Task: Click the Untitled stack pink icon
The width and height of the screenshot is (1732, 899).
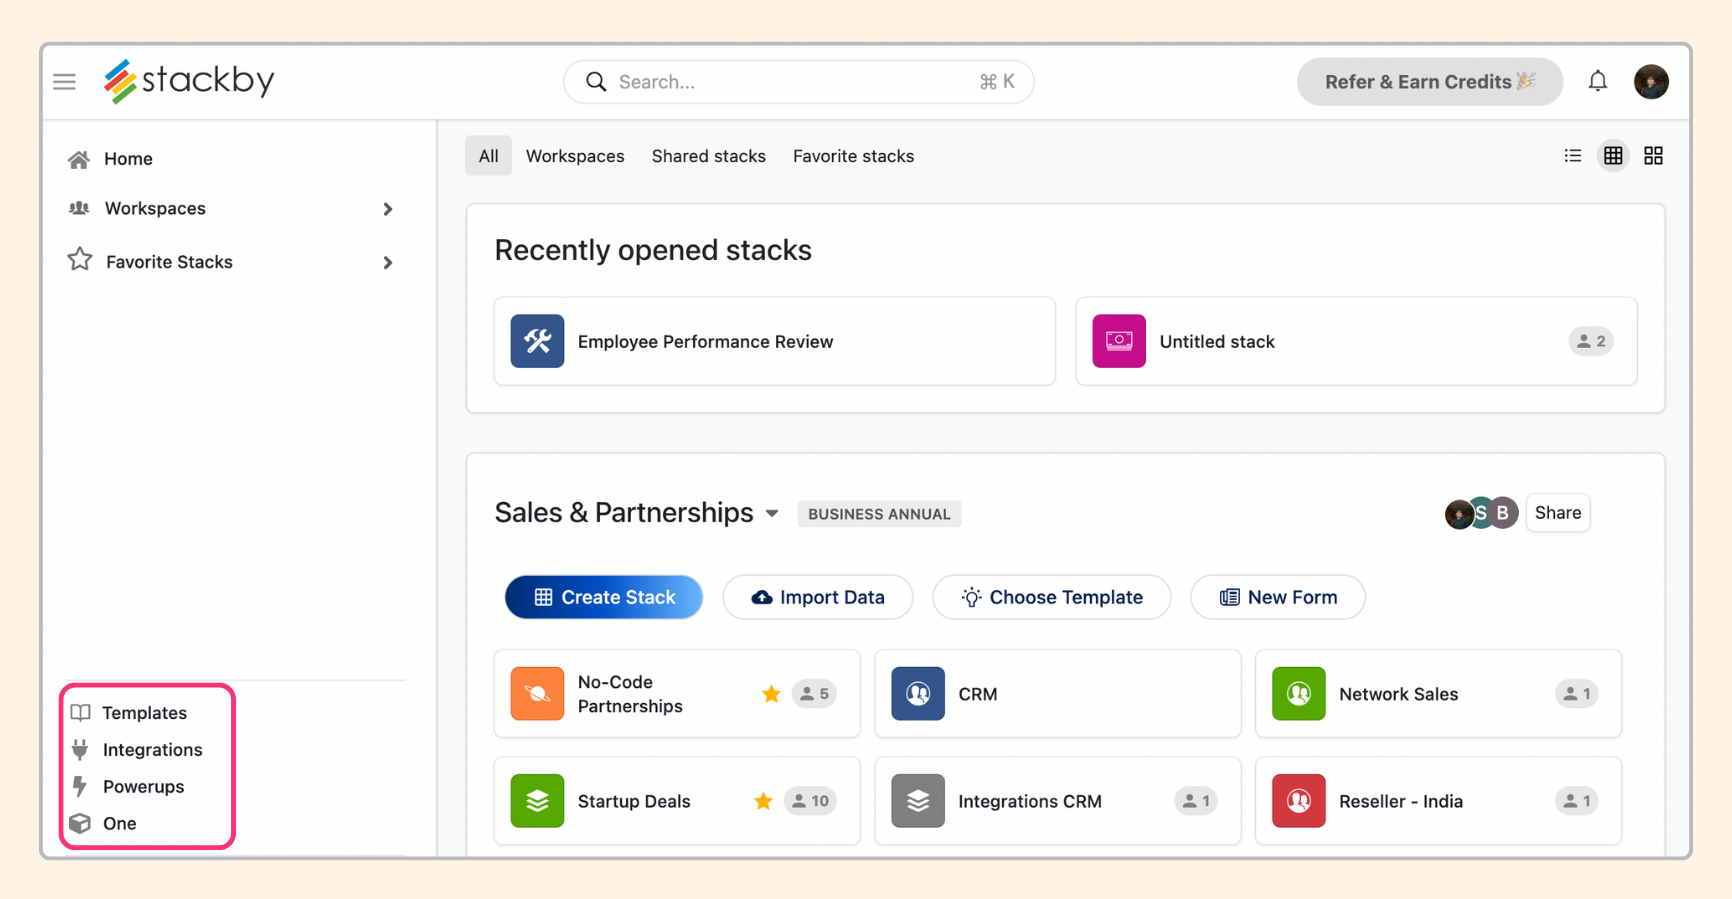Action: pyautogui.click(x=1119, y=341)
